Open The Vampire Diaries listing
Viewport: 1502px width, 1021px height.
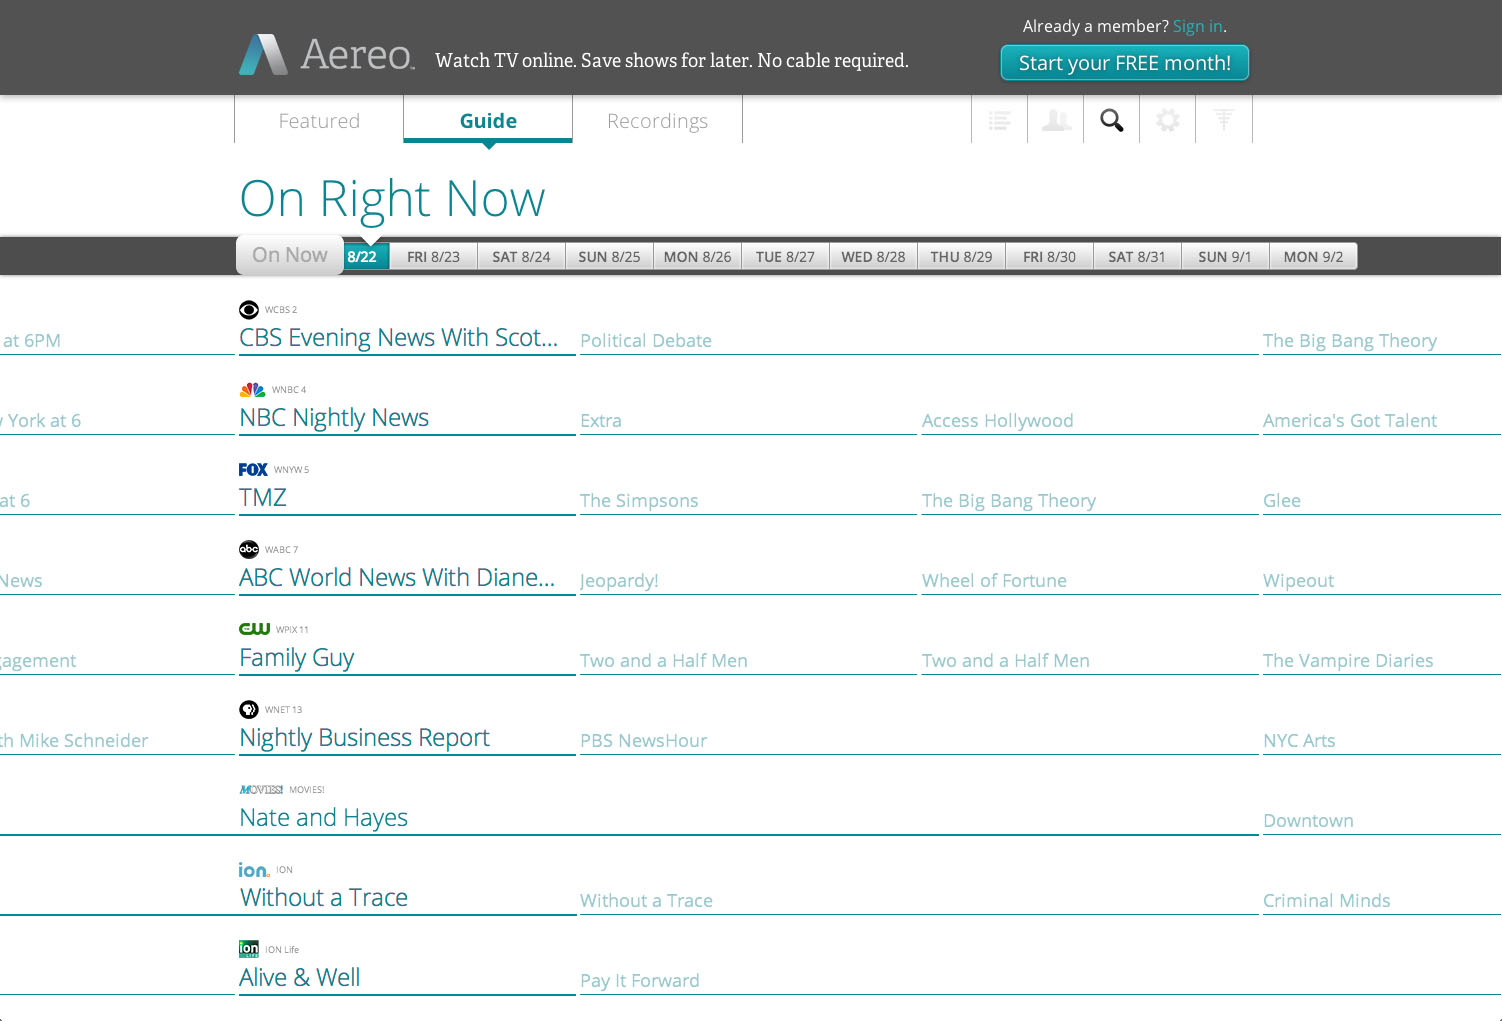tap(1347, 661)
